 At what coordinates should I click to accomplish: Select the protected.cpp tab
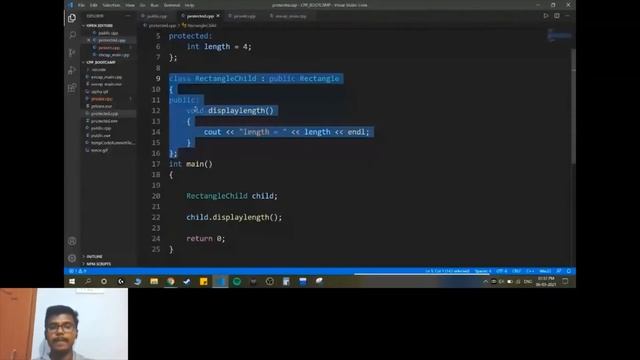[200, 16]
